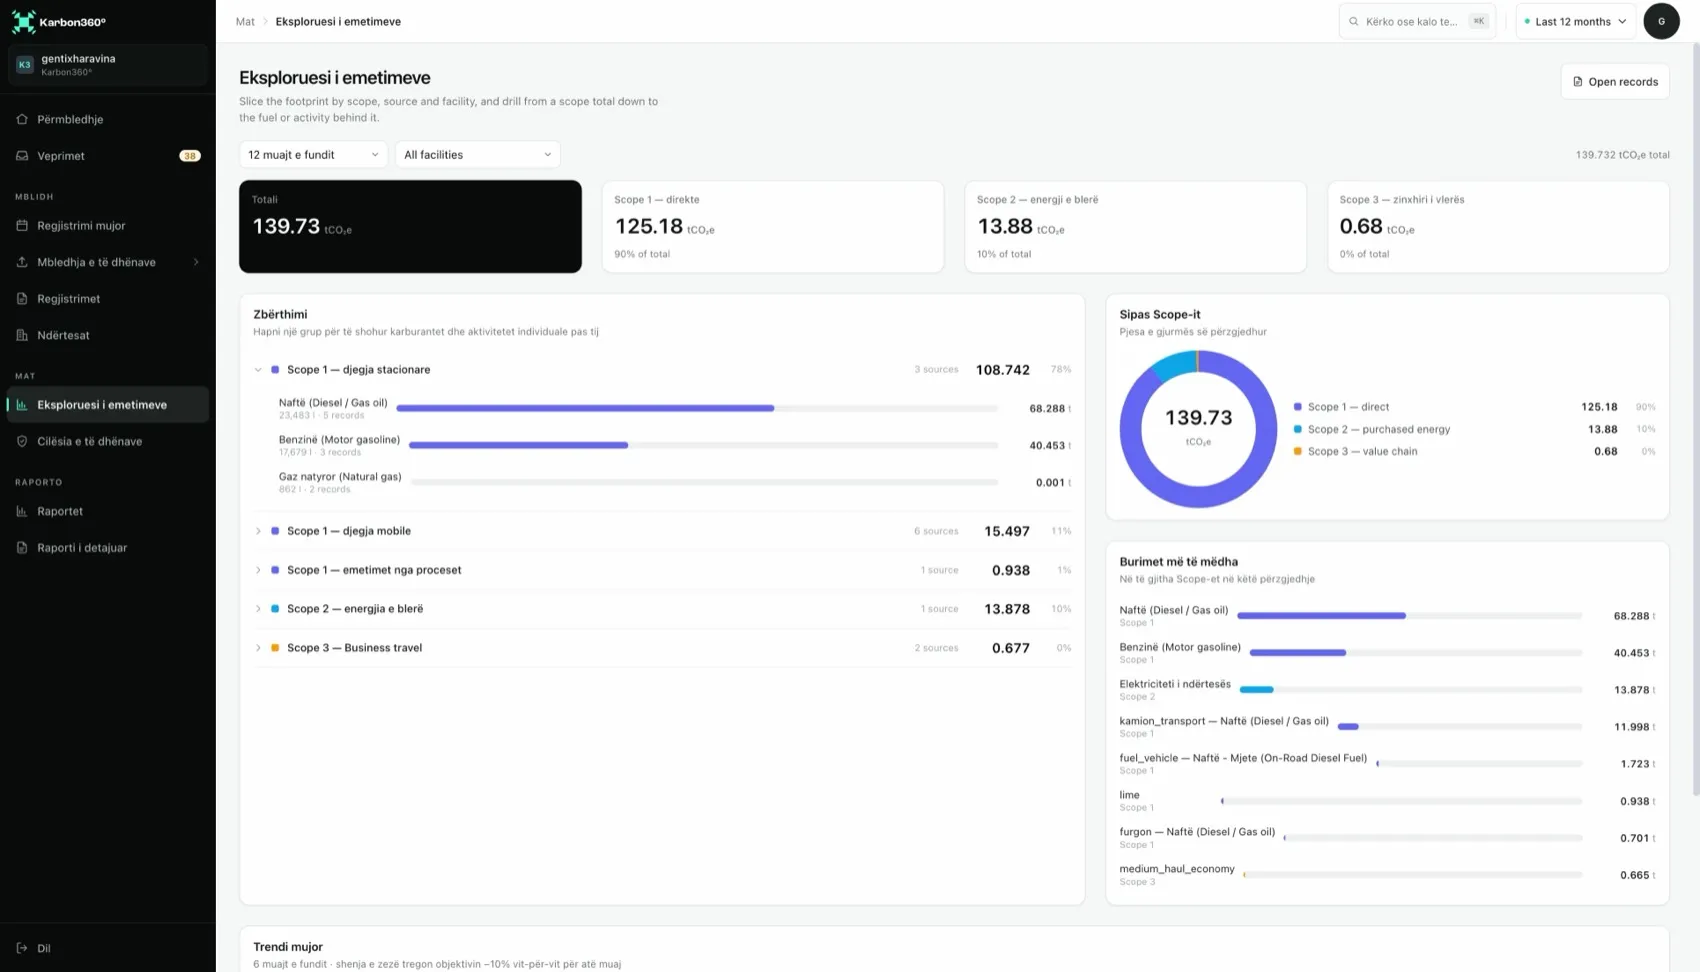This screenshot has width=1700, height=972.
Task: Click the Raportet bar chart icon
Action: (x=22, y=511)
